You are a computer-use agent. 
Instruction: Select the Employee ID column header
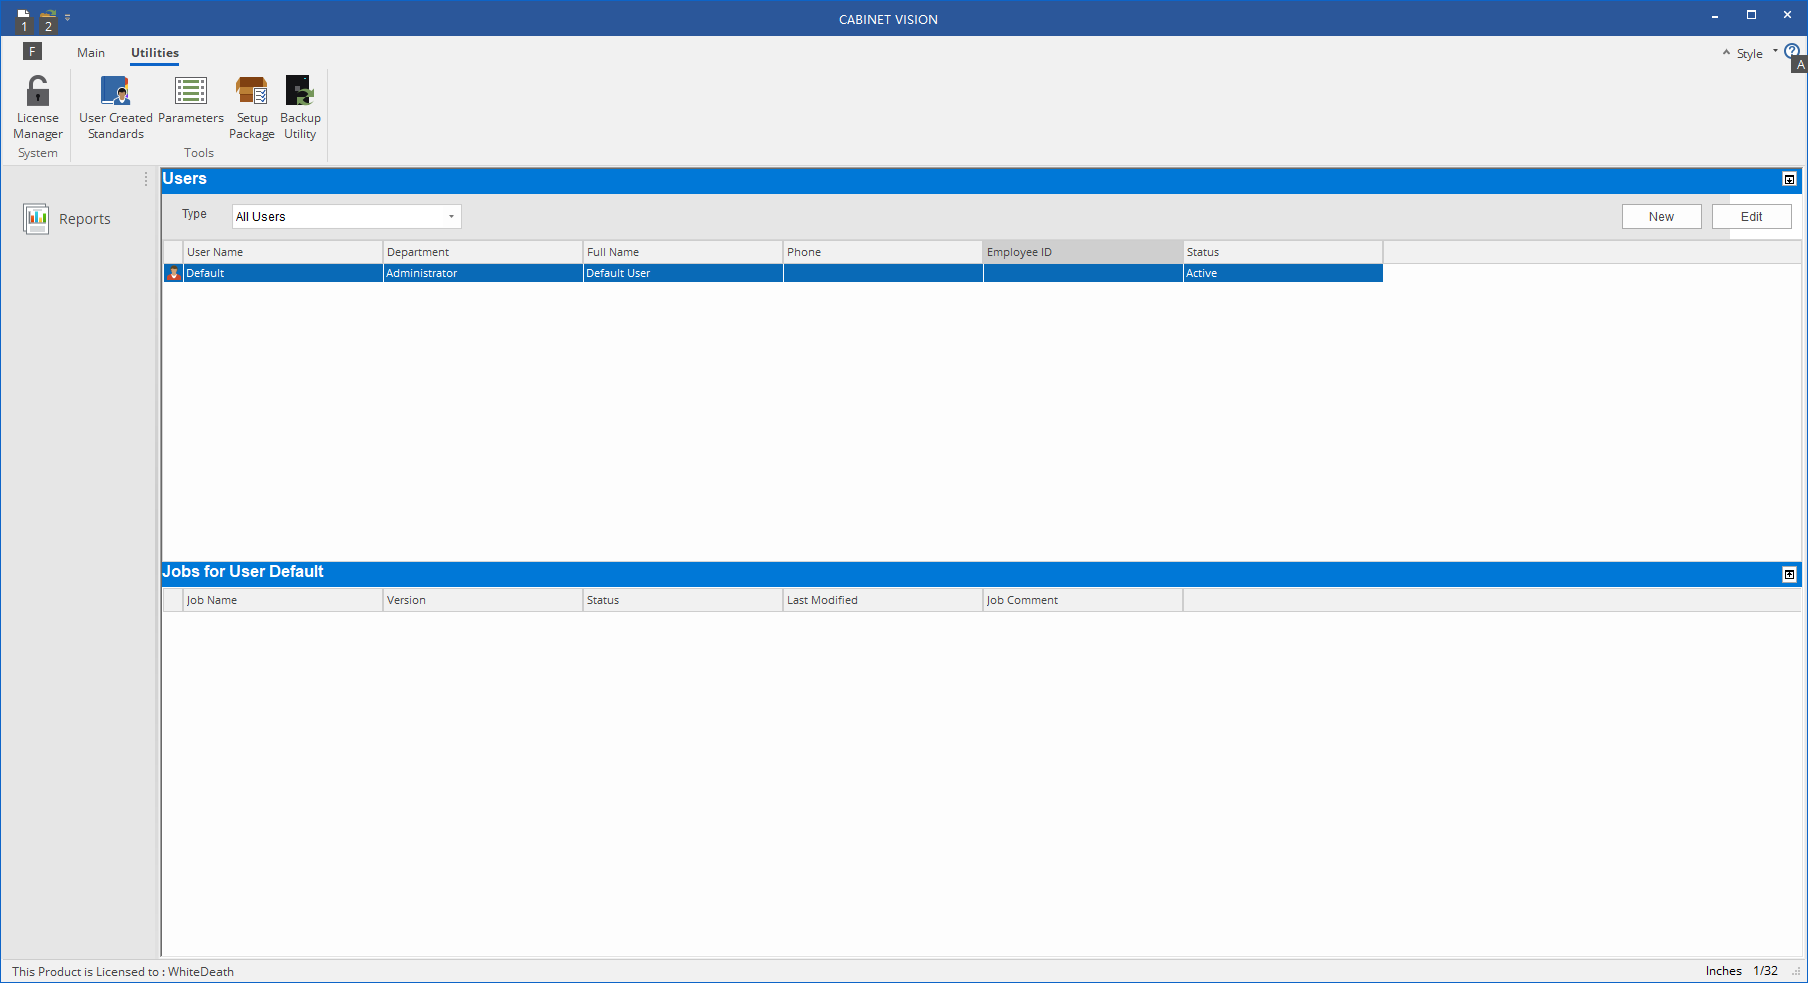[1082, 251]
